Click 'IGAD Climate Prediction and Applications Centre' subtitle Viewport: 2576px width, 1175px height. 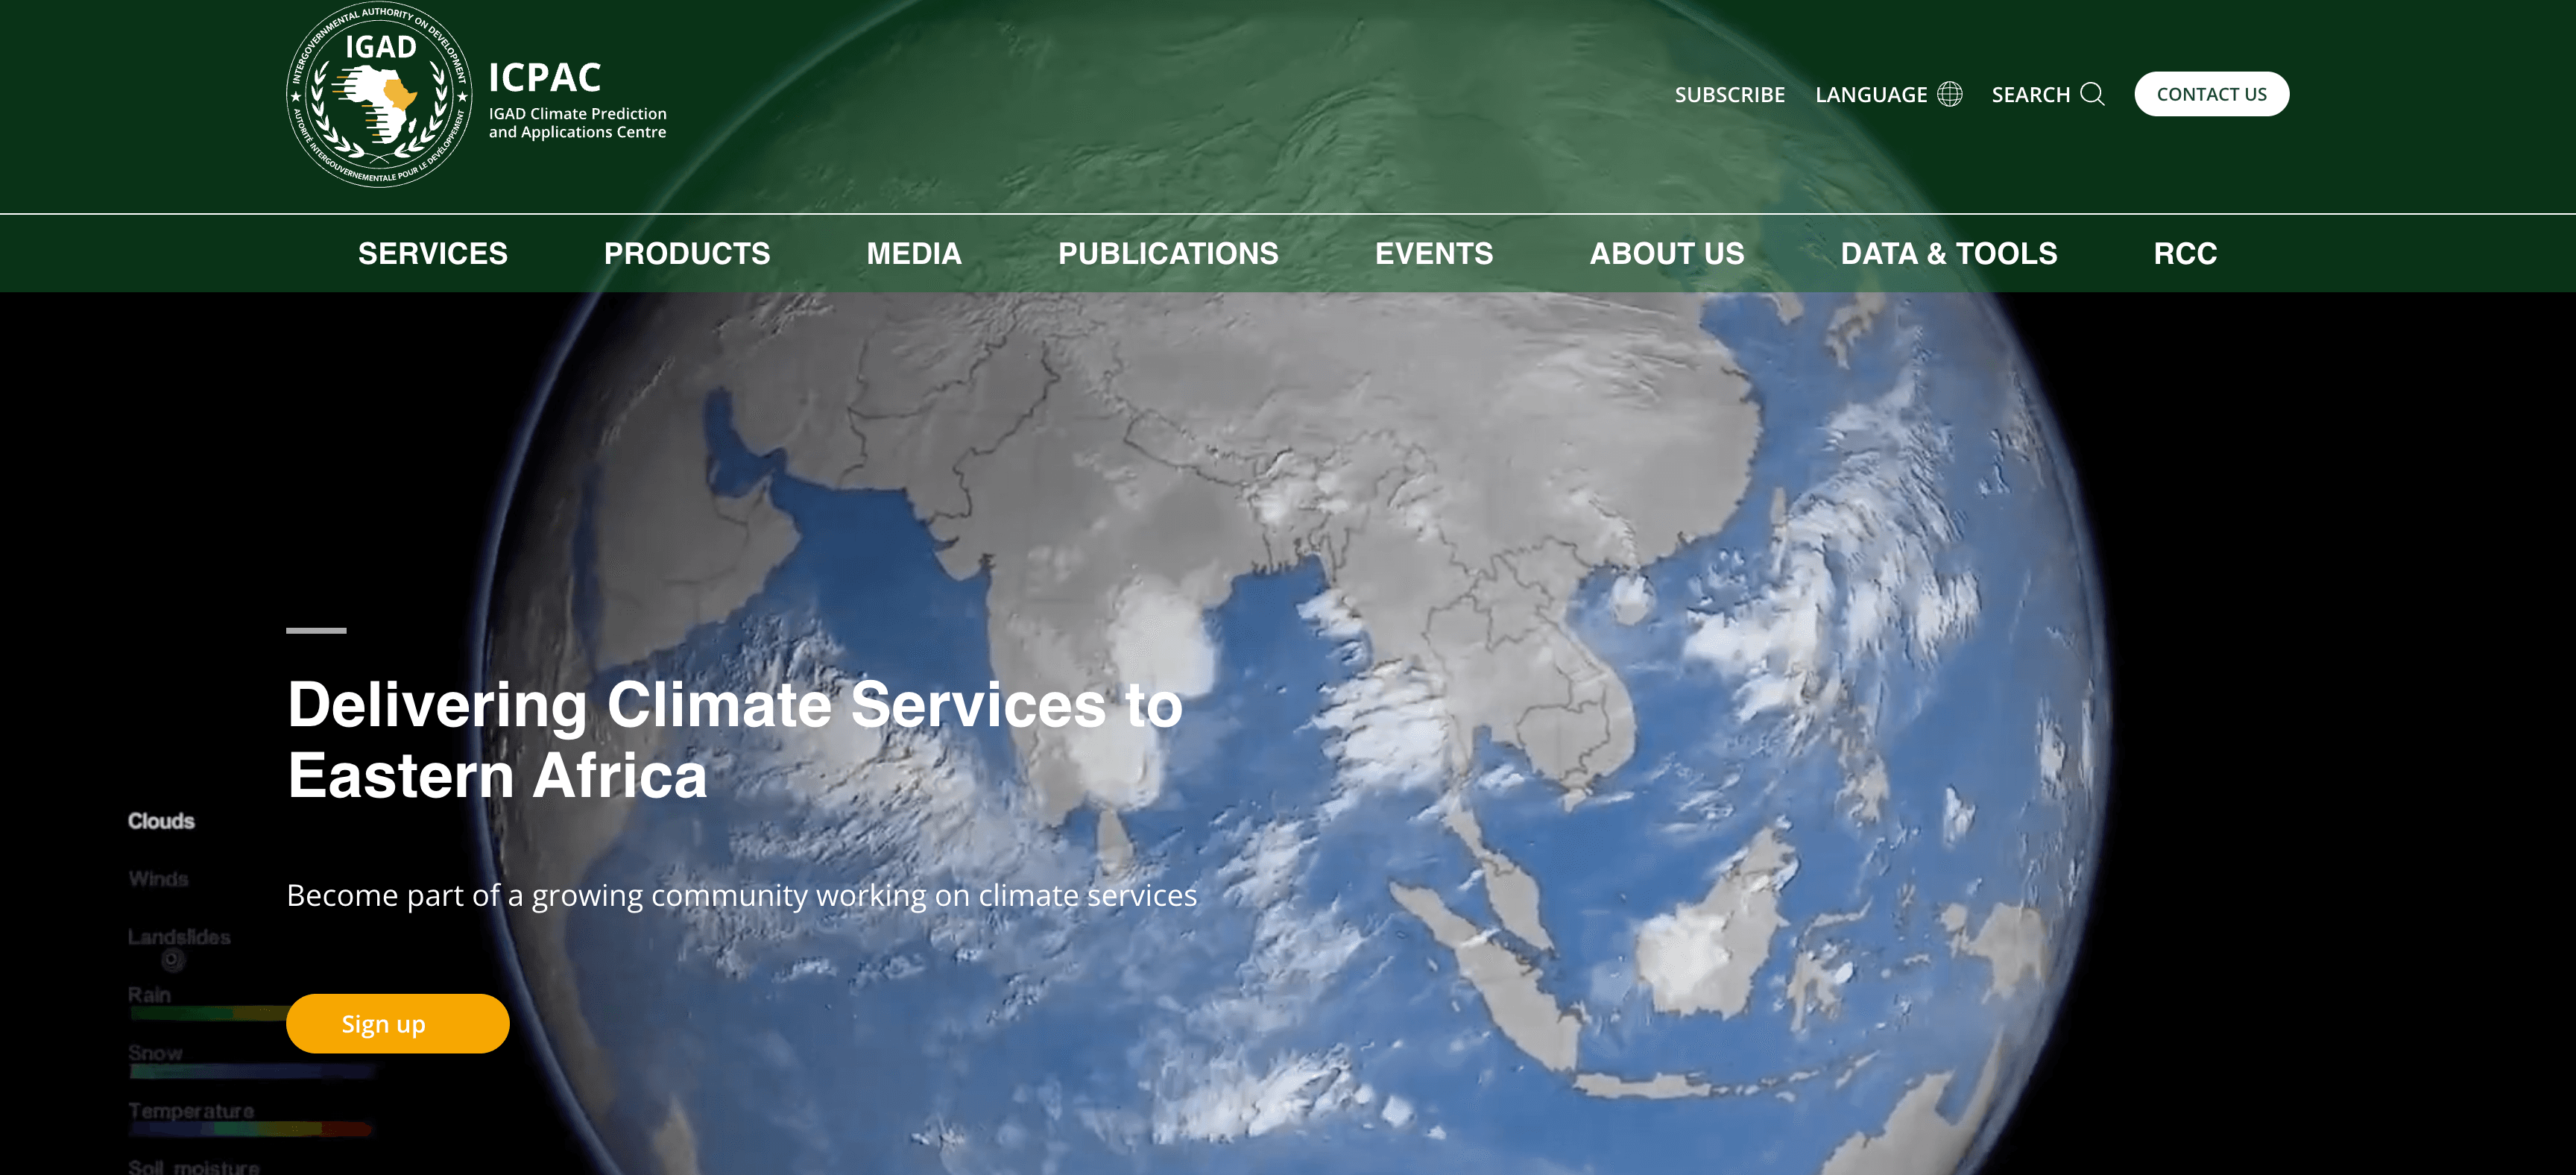(577, 123)
